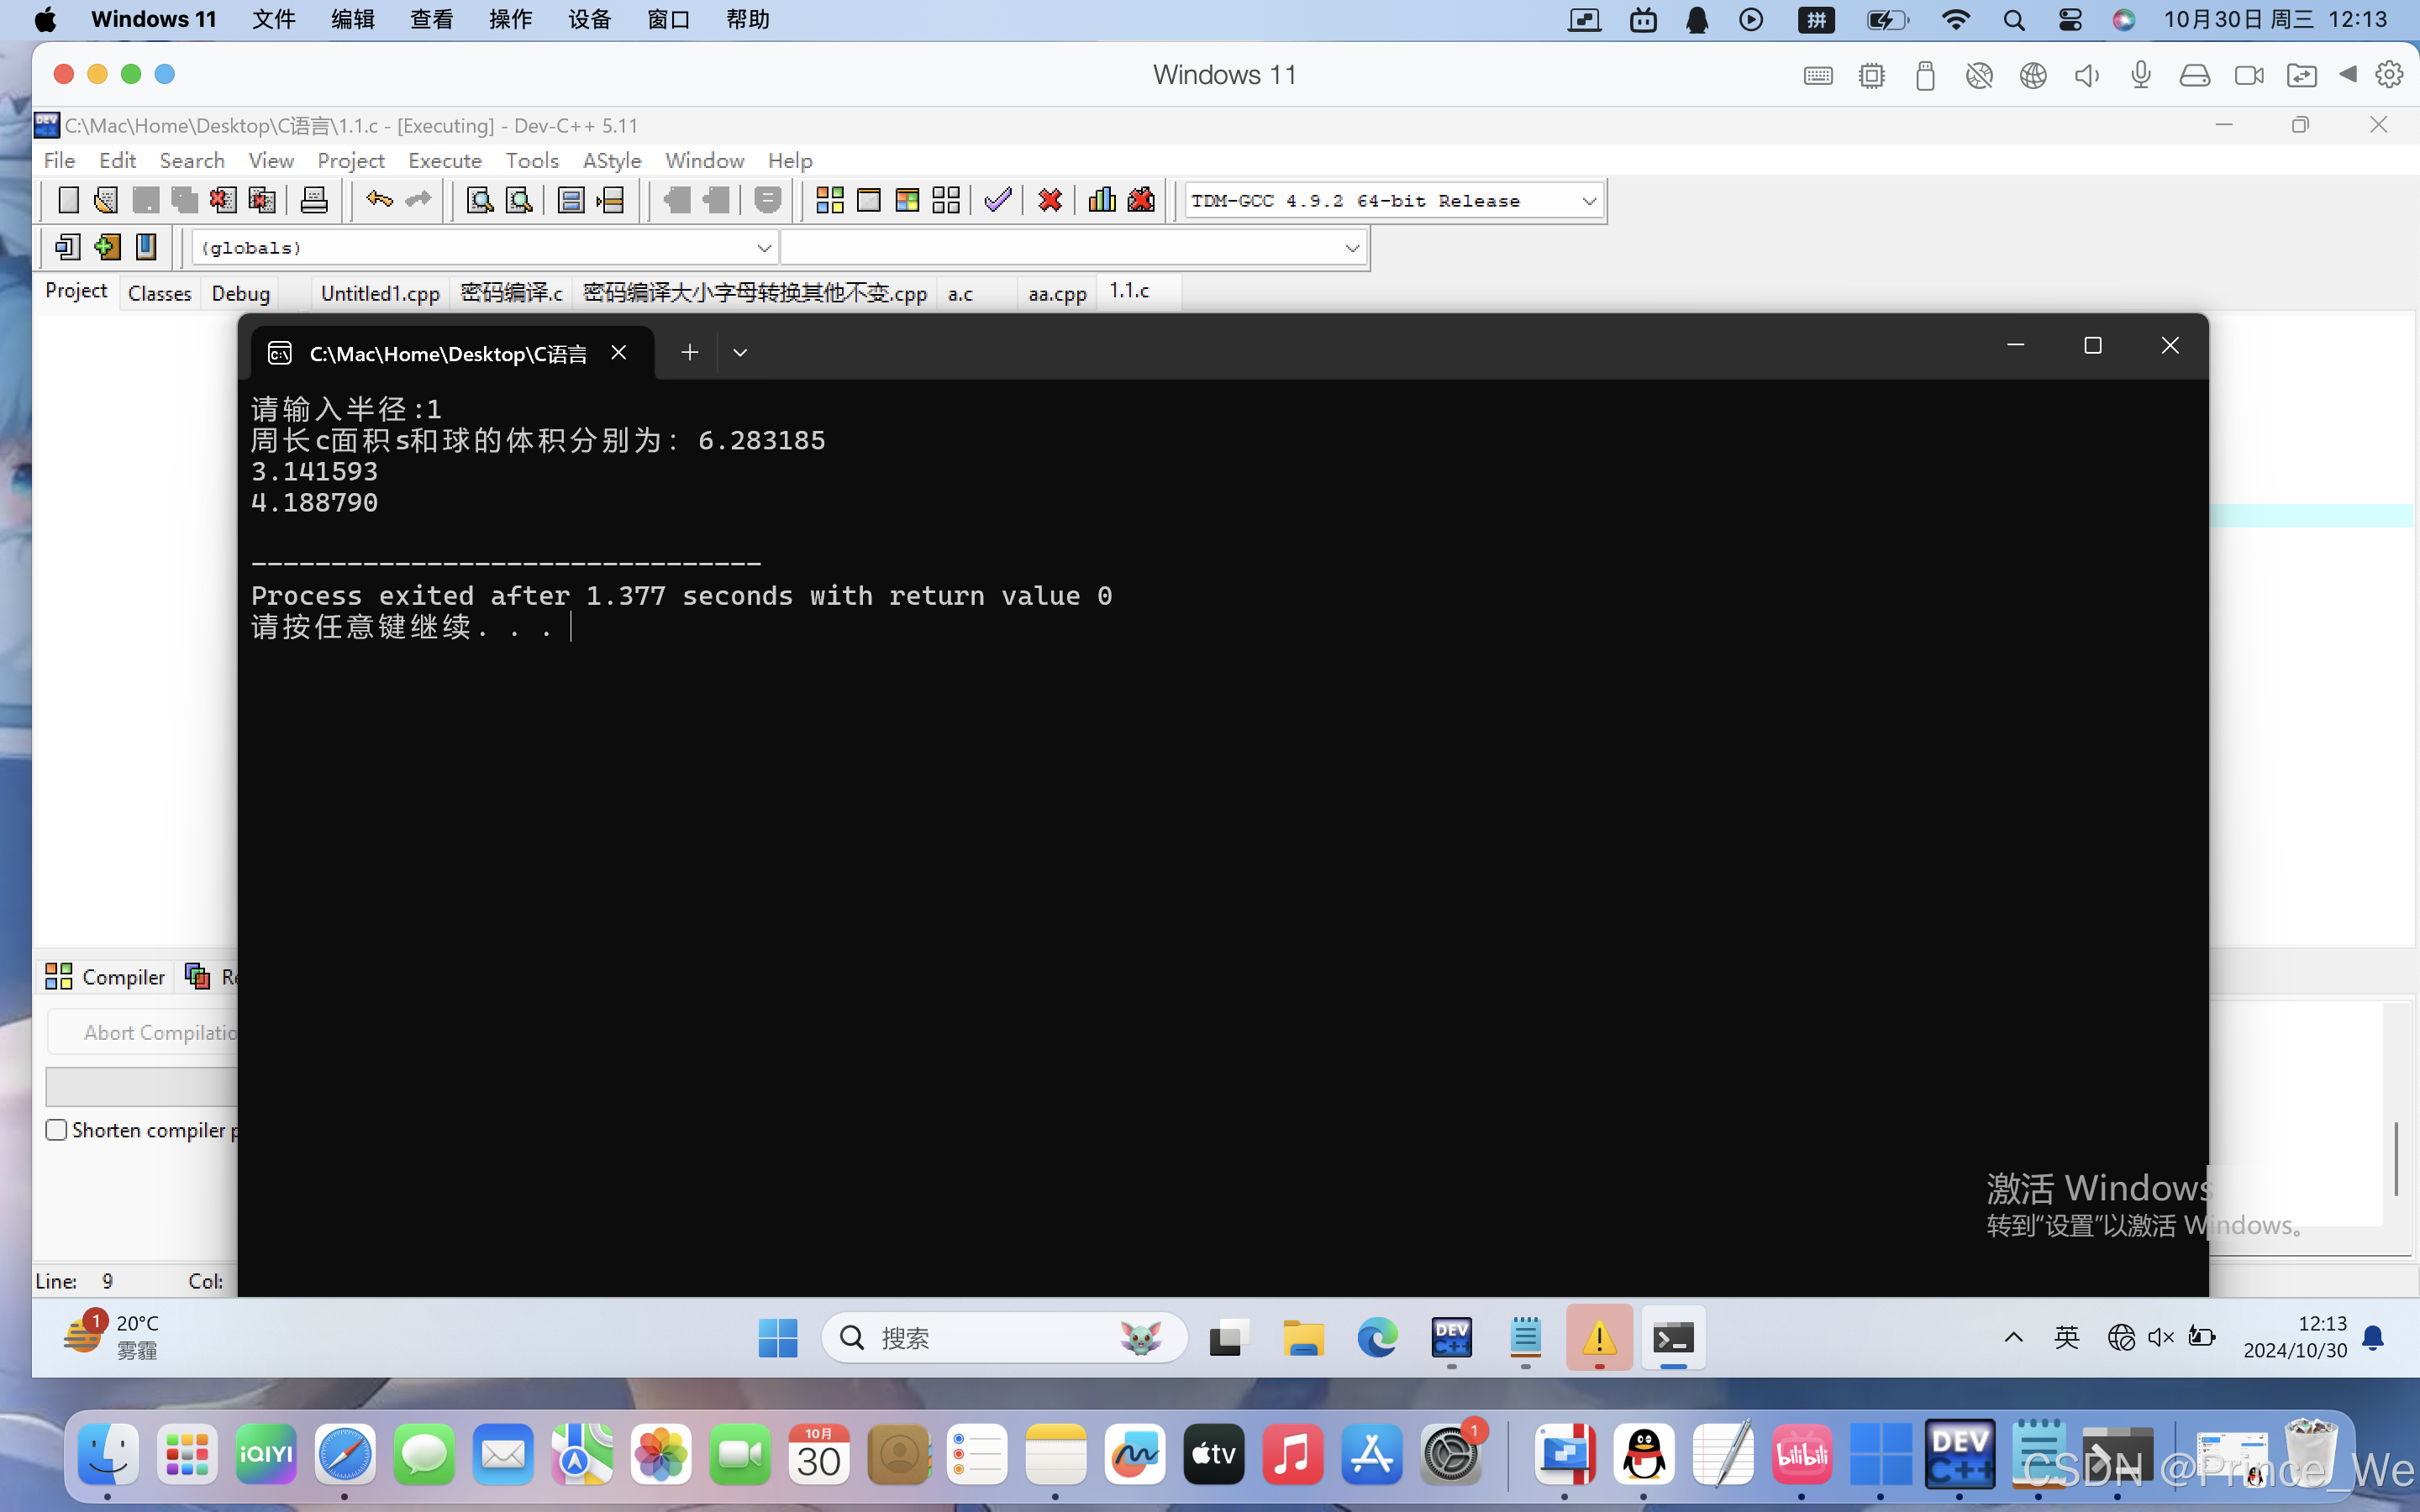Click the Abort Compilation button
2420x1512 pixels.
pyautogui.click(x=150, y=1032)
